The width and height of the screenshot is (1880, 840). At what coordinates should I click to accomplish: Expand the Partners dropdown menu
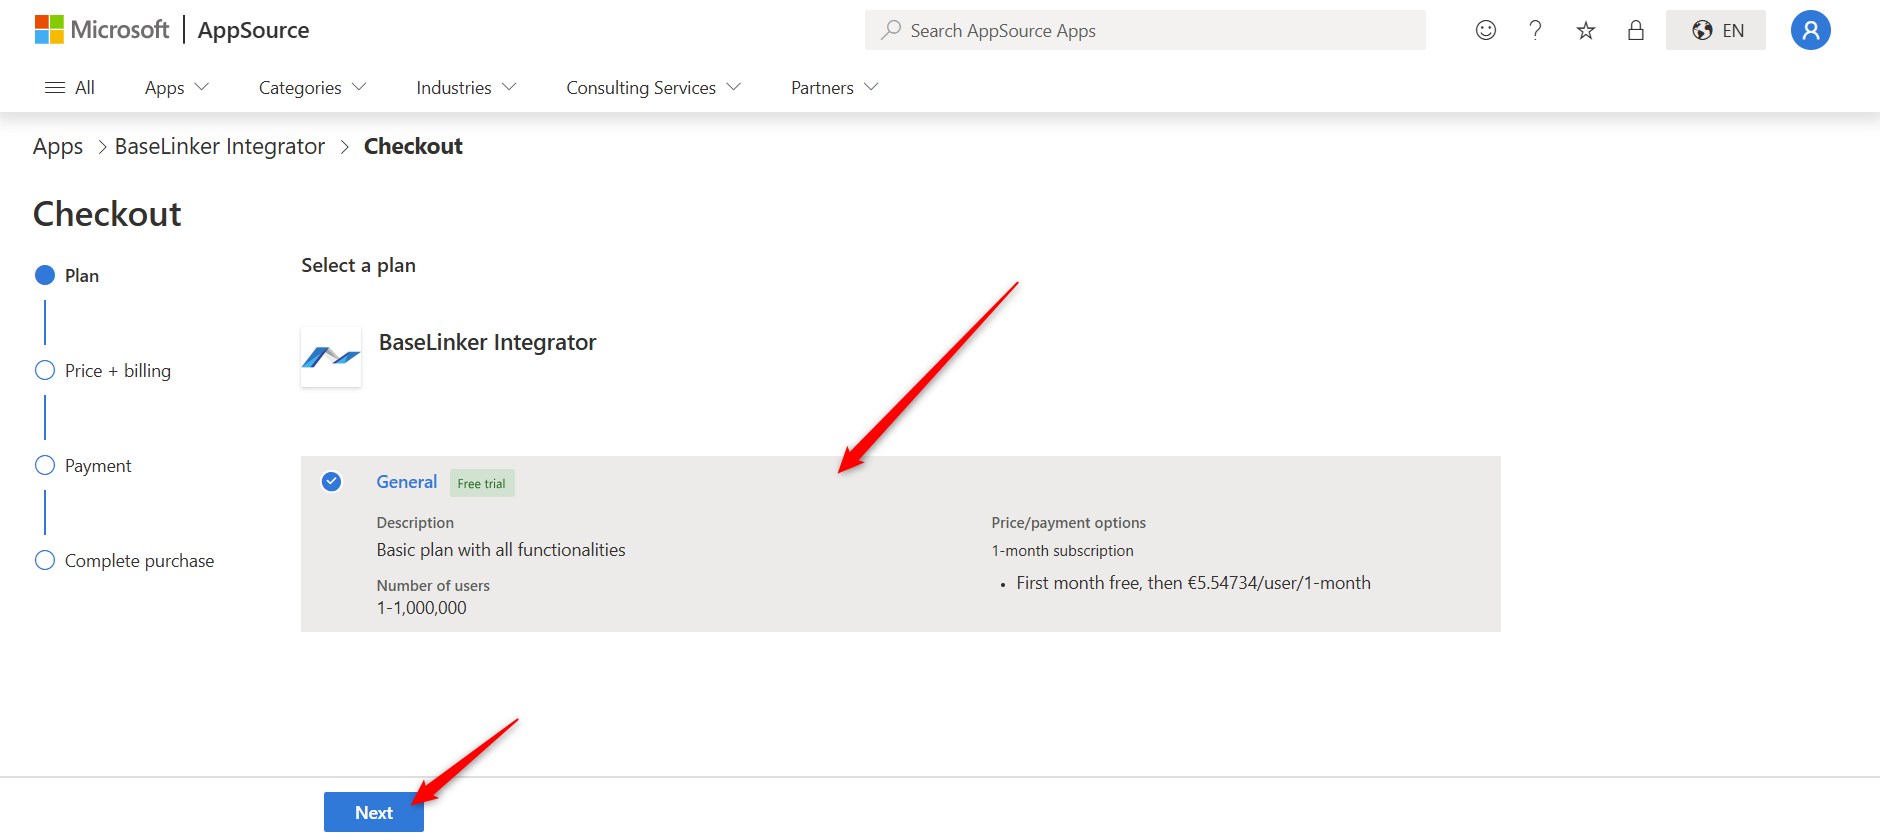click(835, 88)
